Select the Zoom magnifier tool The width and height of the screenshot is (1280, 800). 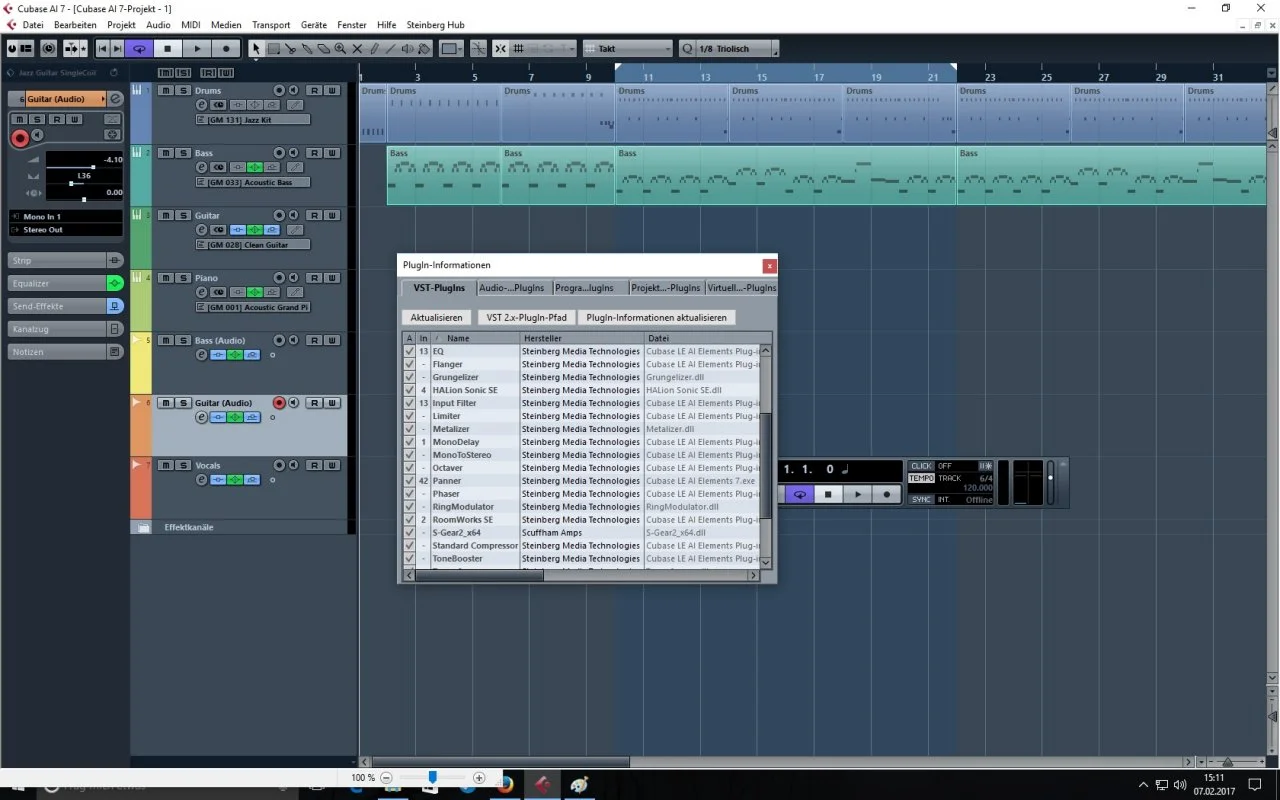(340, 48)
